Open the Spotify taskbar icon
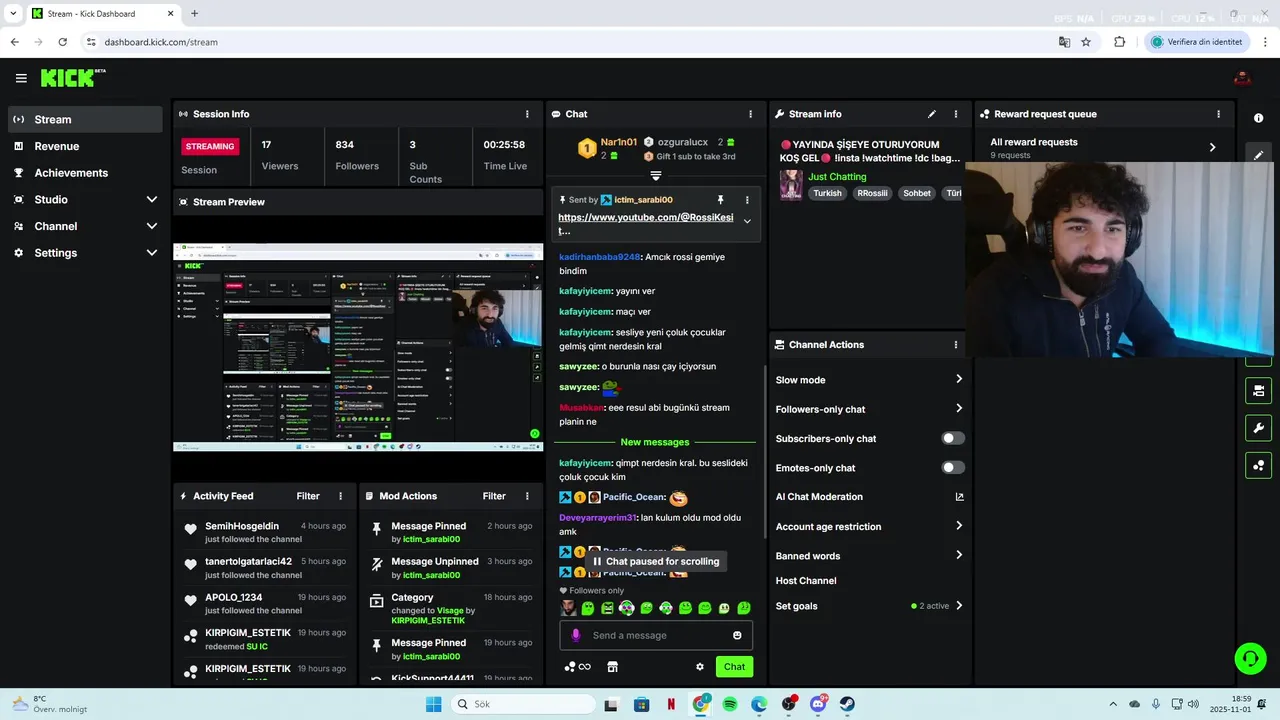This screenshot has width=1280, height=720. tap(730, 705)
